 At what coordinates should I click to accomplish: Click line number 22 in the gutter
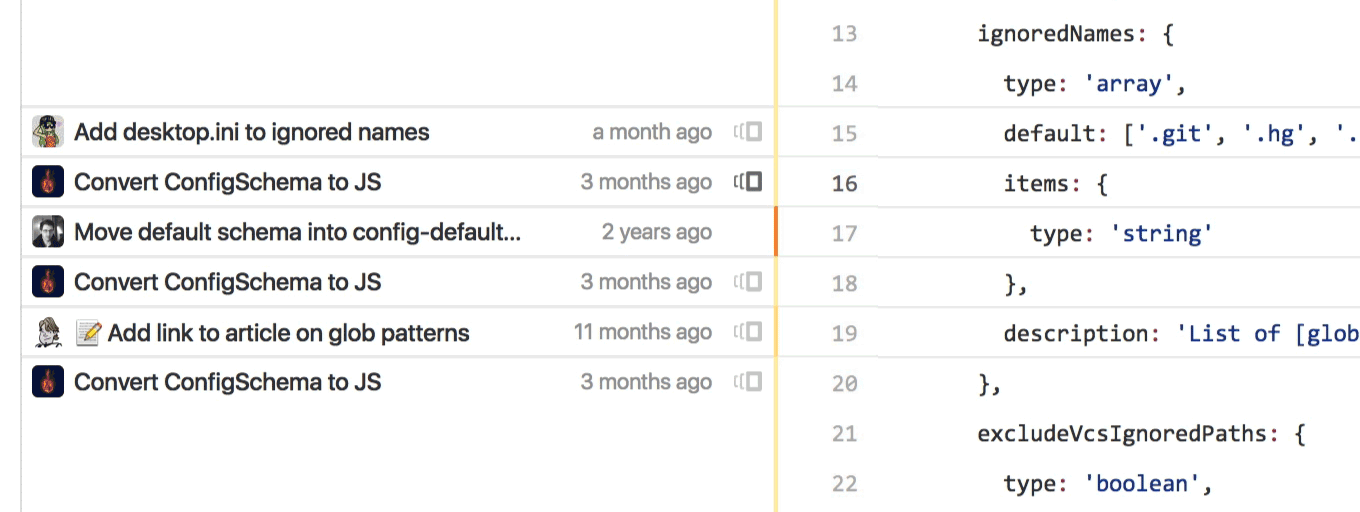click(x=844, y=484)
